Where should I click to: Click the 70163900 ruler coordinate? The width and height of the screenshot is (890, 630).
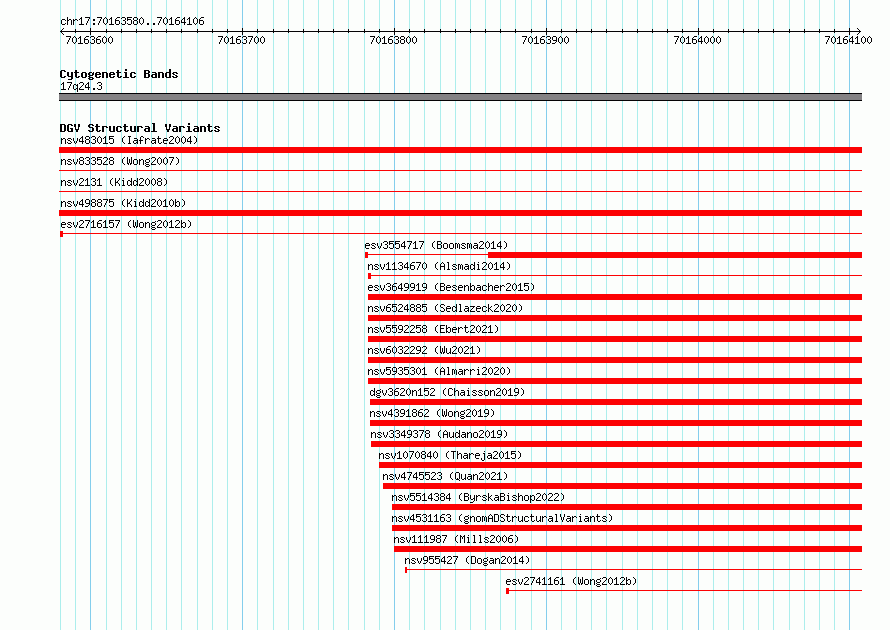545,40
